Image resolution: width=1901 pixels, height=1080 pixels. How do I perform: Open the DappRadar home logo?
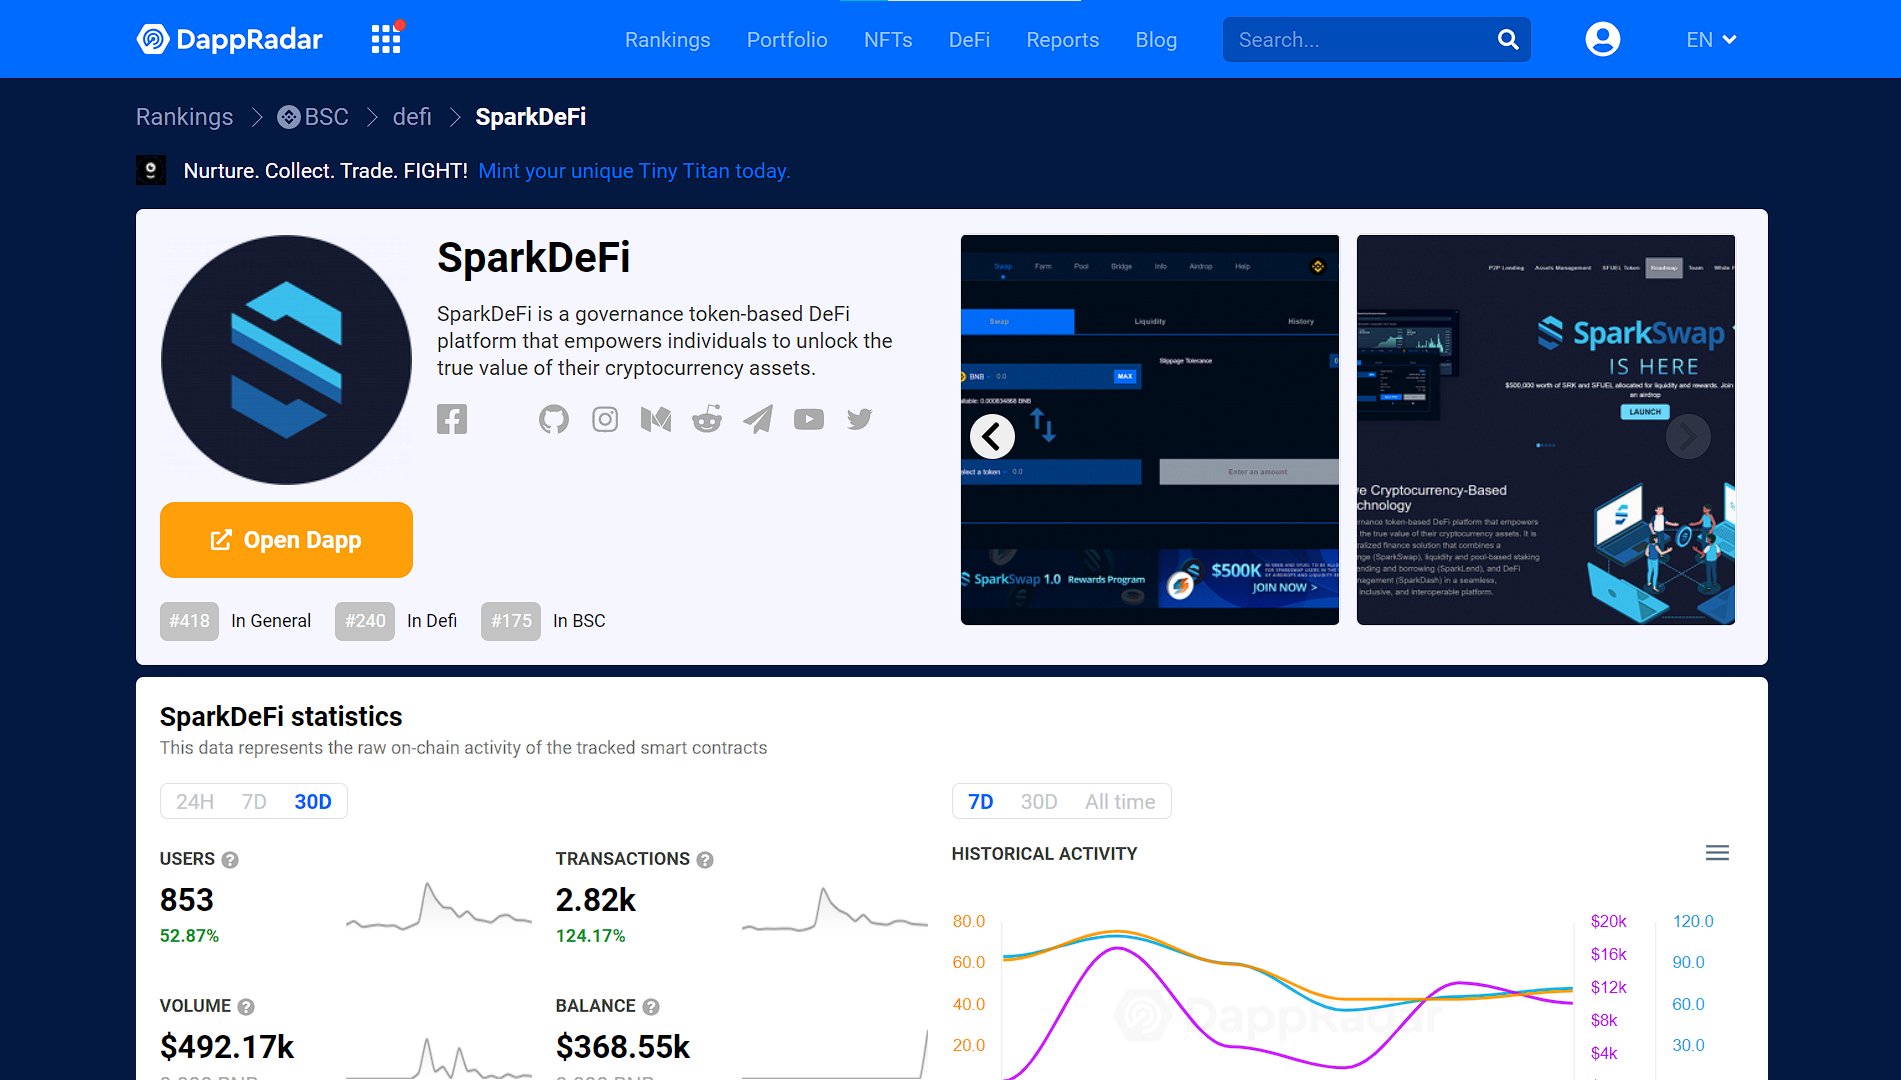coord(229,39)
